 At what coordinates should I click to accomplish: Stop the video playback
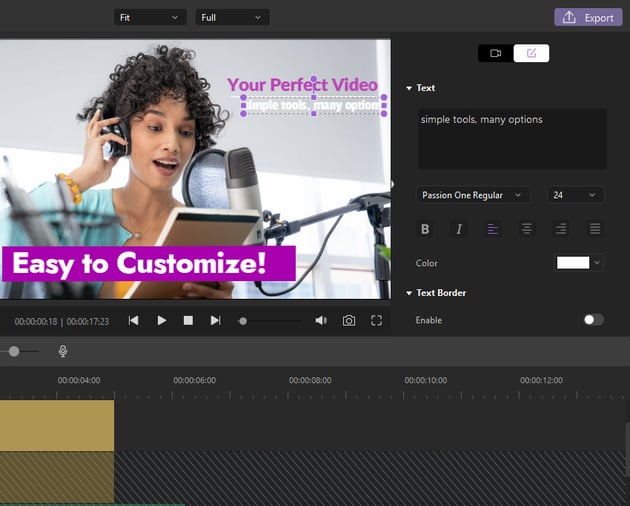coord(188,320)
